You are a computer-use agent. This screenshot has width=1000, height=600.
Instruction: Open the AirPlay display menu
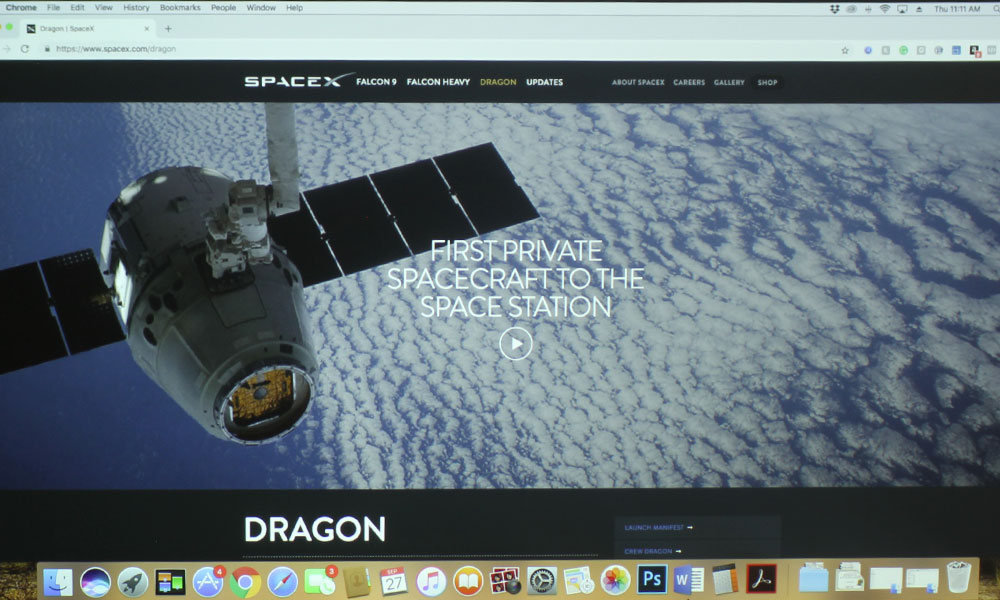point(902,9)
